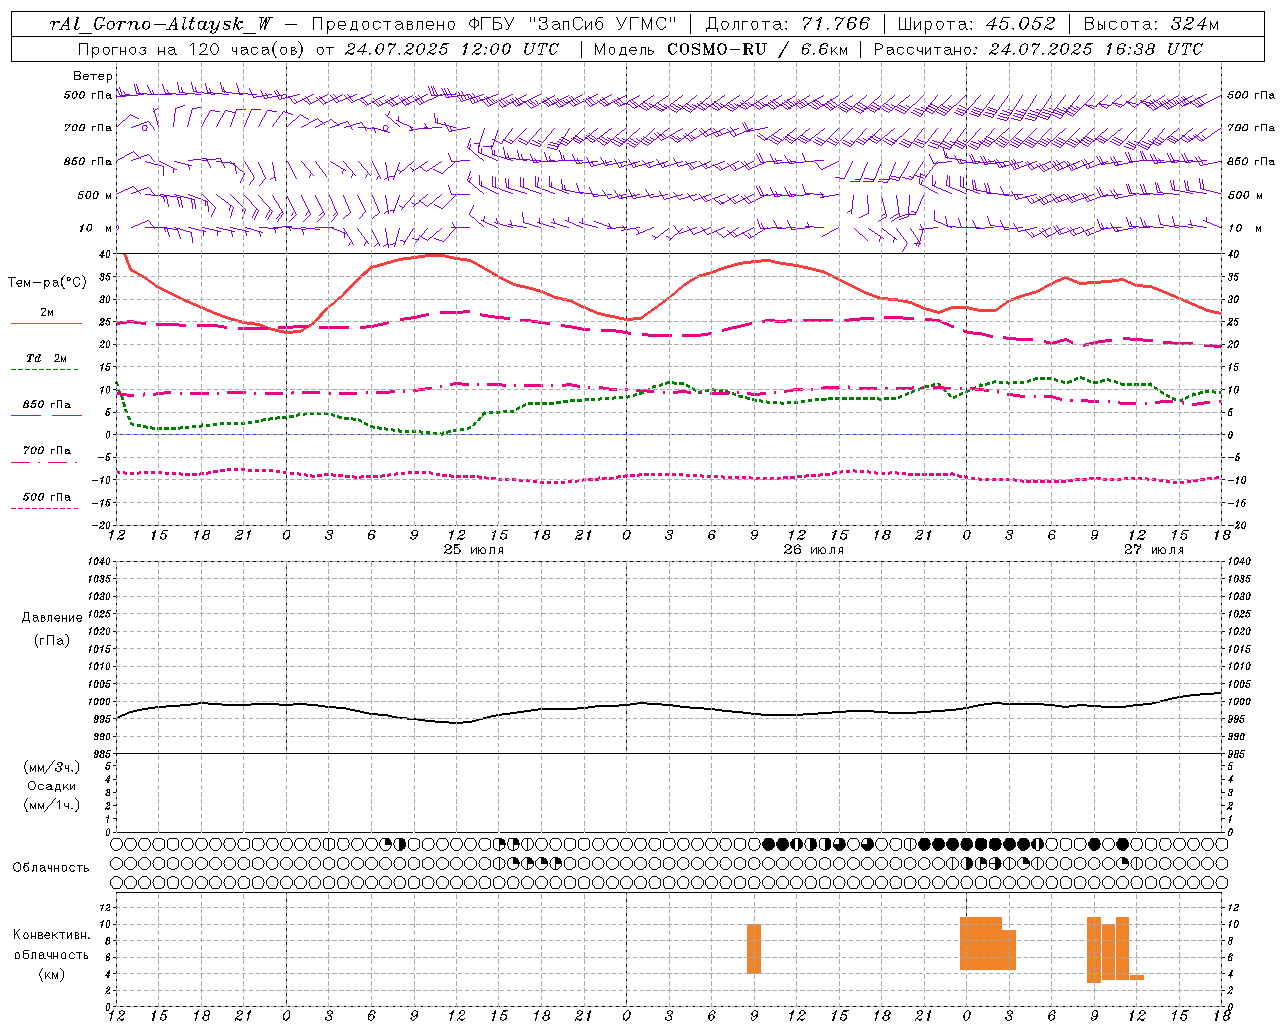Viewport: 1280px width, 1024px height.
Task: Click the (мм/1ч.) precipitation unit label
Action: pos(52,805)
